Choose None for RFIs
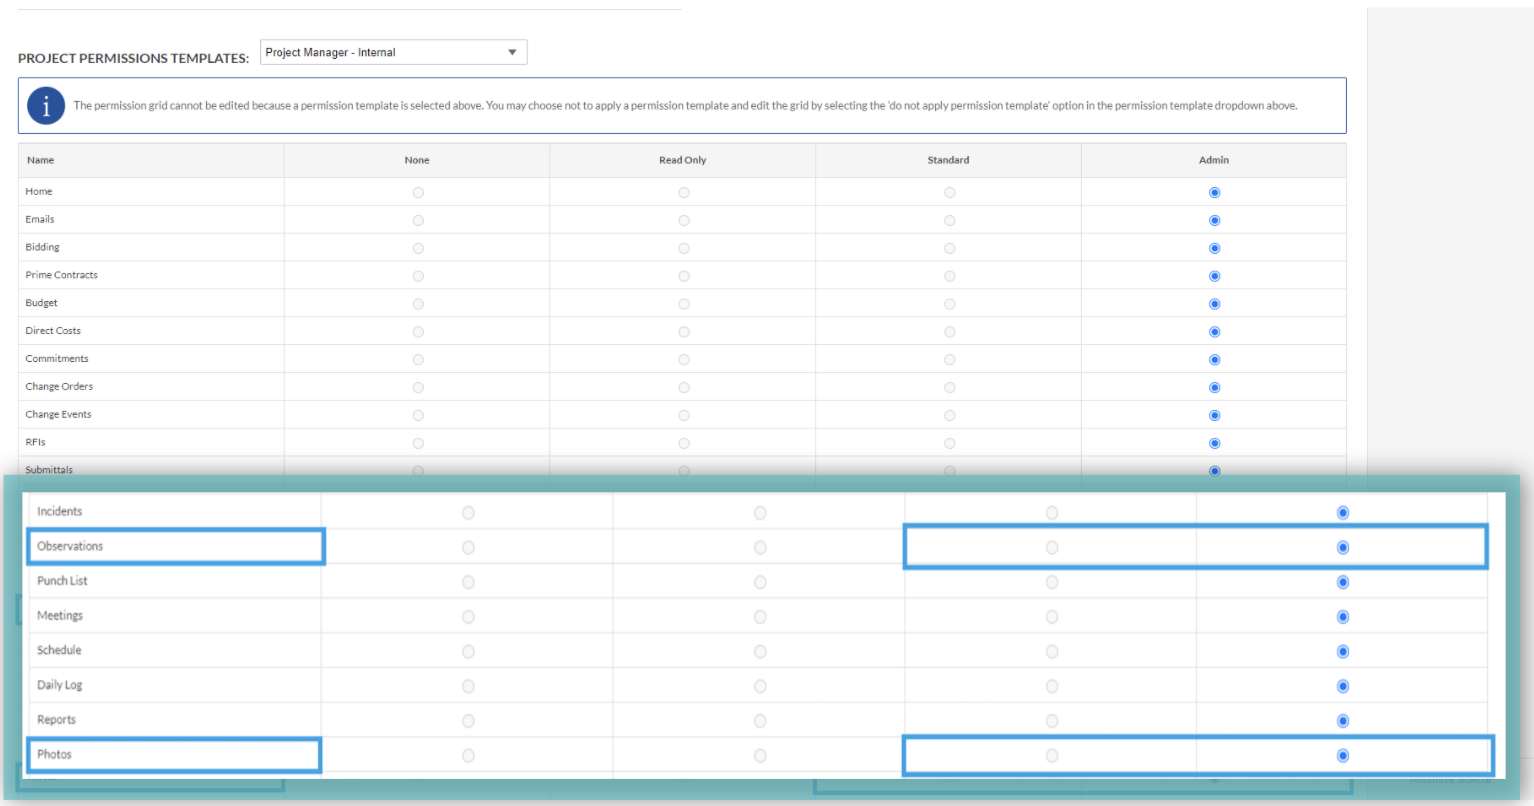Viewport: 1534px width, 806px height. click(x=418, y=443)
